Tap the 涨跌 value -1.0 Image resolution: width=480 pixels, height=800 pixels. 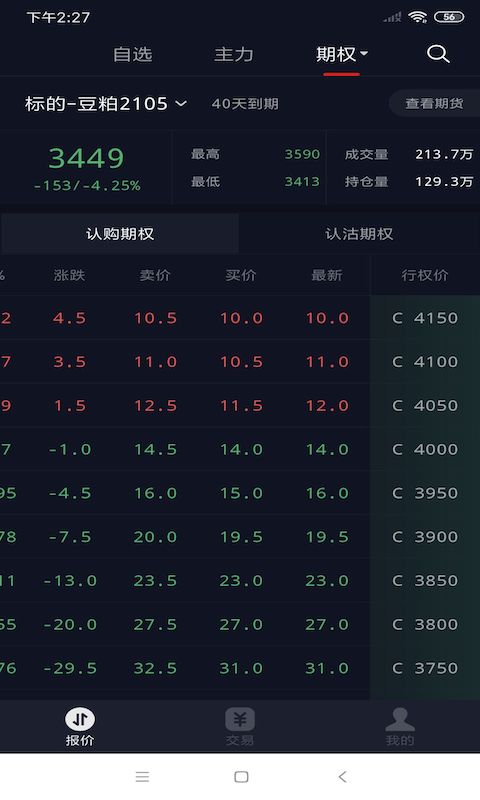(69, 449)
